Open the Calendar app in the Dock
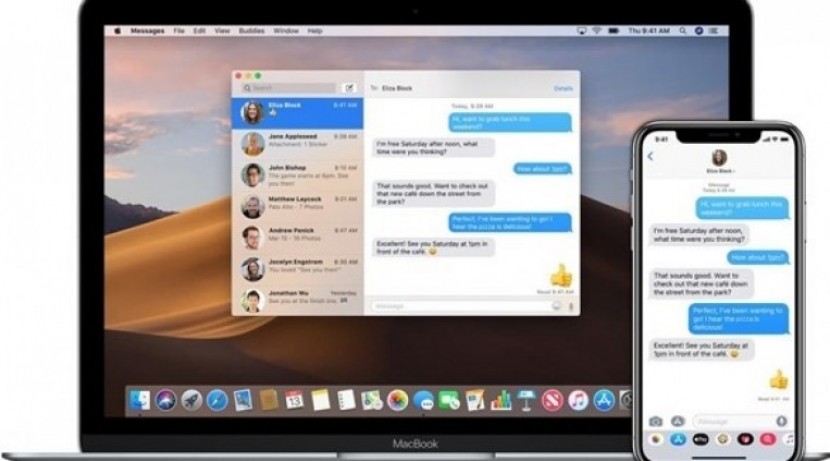This screenshot has width=830, height=461. click(294, 401)
